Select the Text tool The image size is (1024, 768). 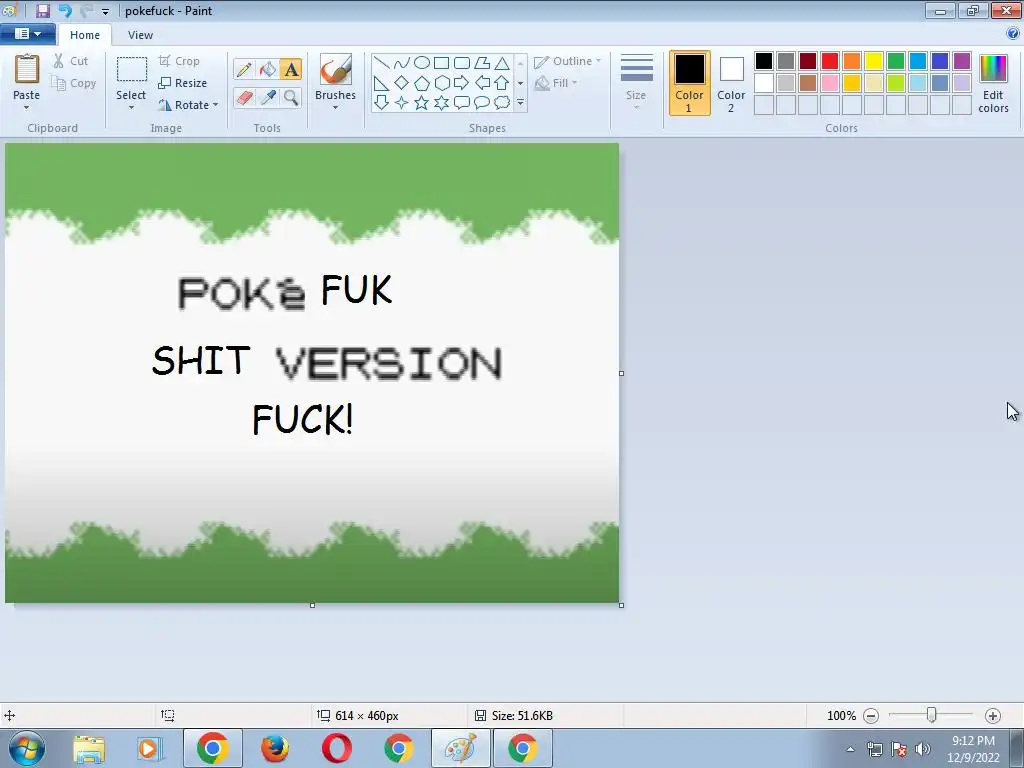click(x=291, y=69)
